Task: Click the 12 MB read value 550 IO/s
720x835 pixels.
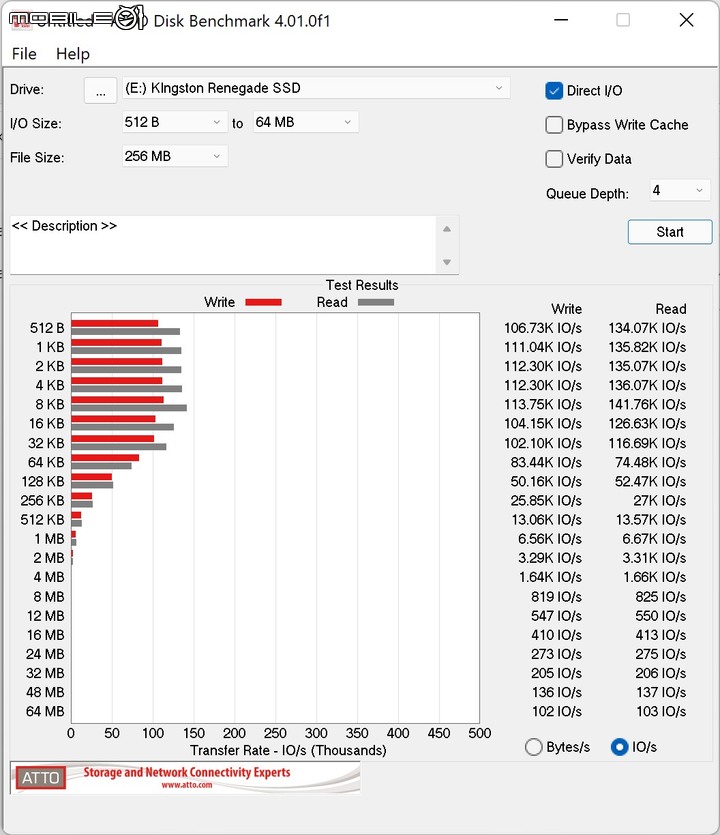Action: pos(660,616)
